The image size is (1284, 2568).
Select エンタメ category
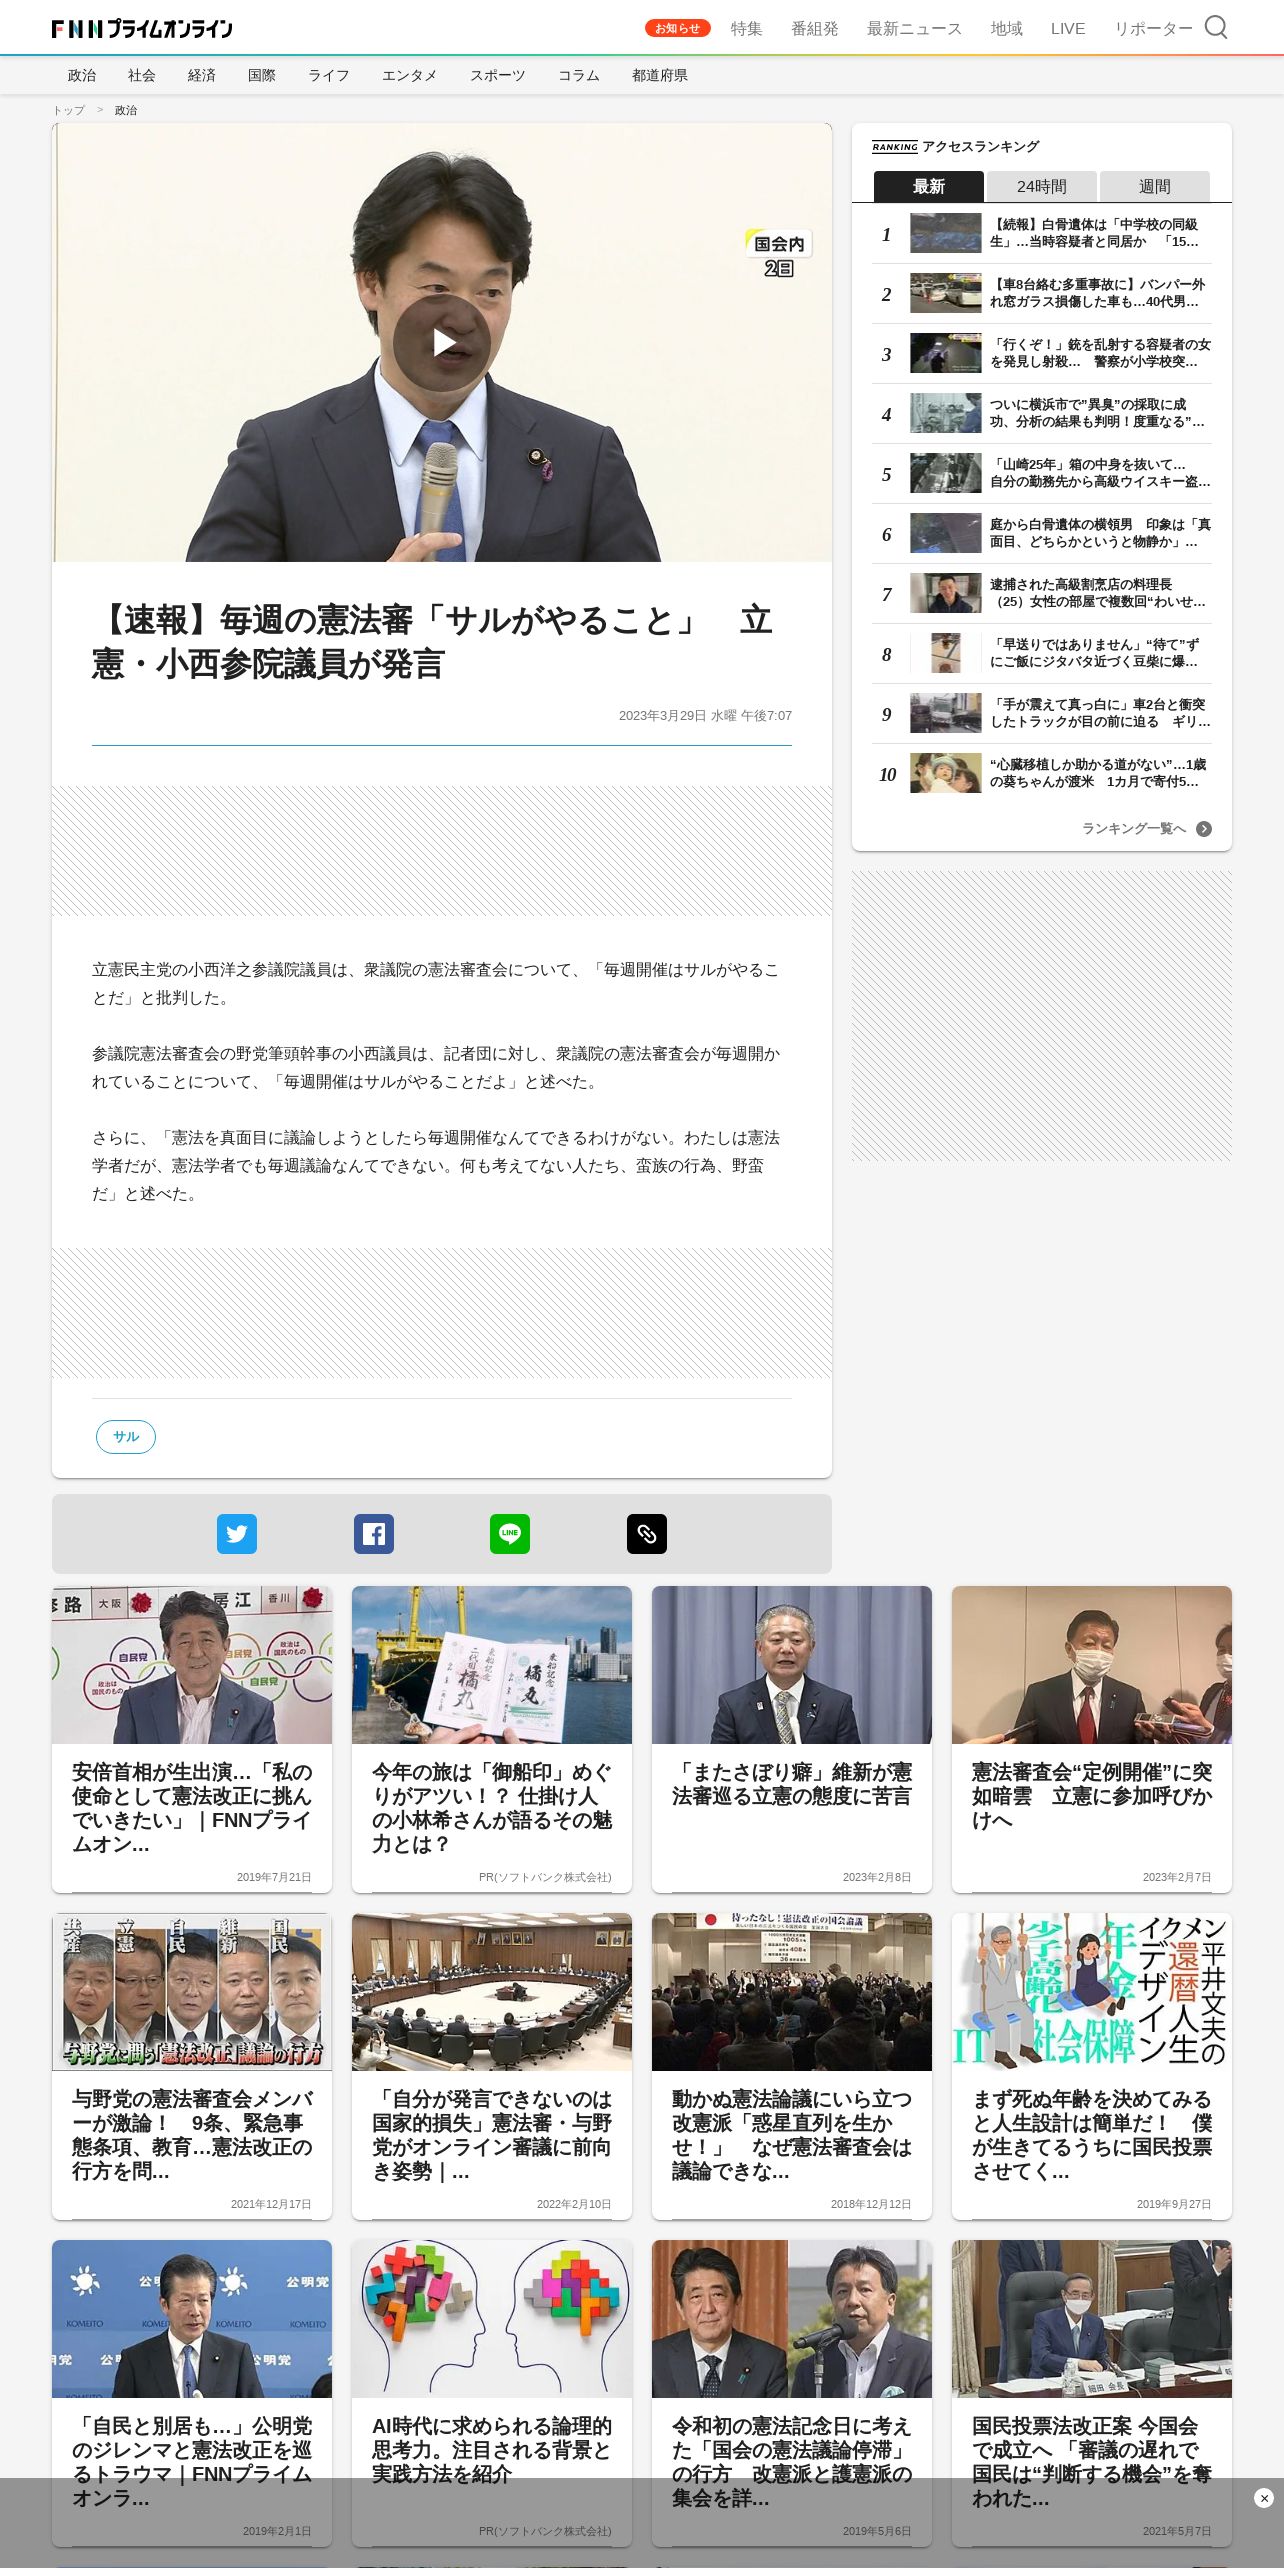pos(410,75)
